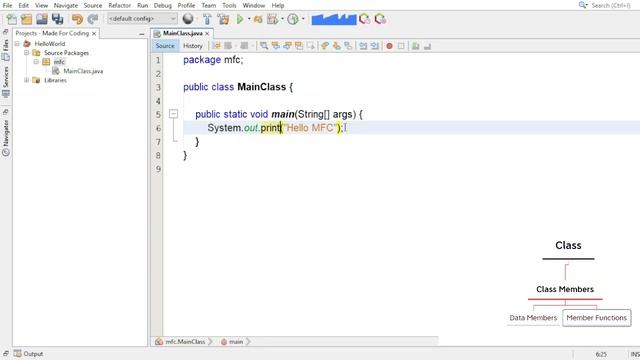Viewport: 640px width, 360px height.
Task: Open the Profile menu
Action: 186,5
